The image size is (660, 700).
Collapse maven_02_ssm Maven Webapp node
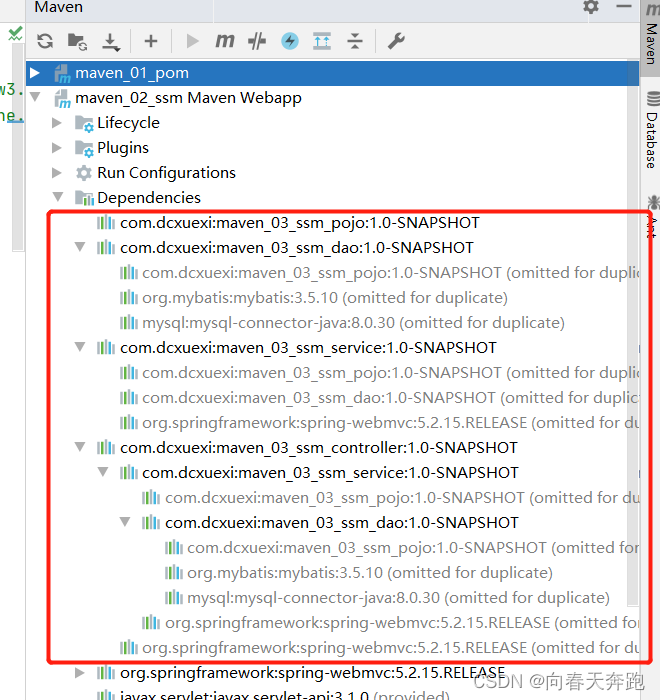pos(35,96)
